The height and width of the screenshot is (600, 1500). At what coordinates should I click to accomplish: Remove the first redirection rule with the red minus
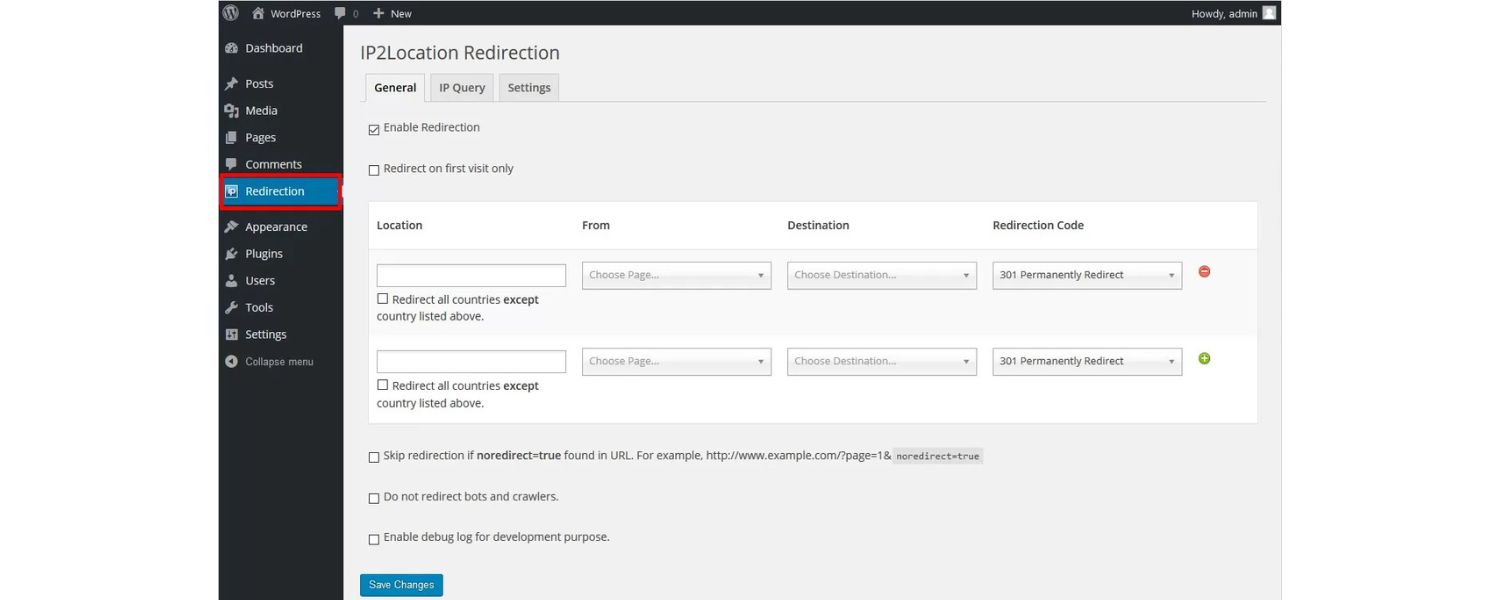pyautogui.click(x=1204, y=271)
